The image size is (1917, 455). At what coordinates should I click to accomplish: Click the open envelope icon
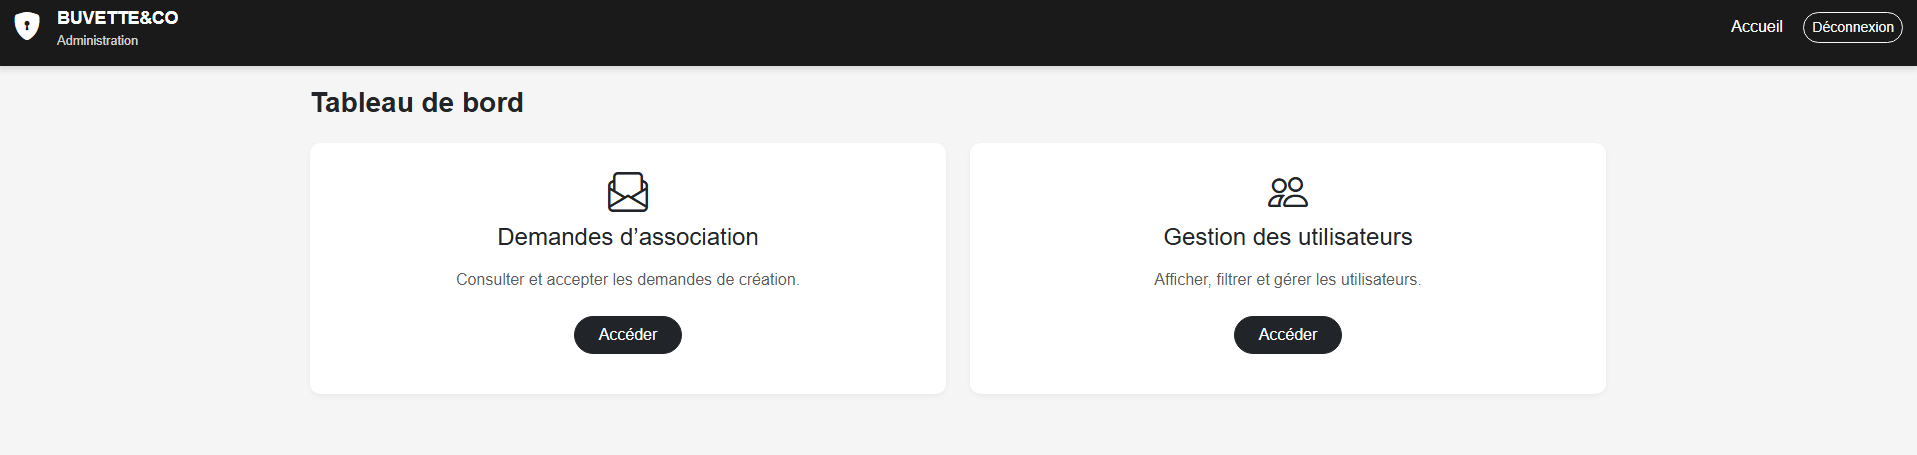[628, 192]
